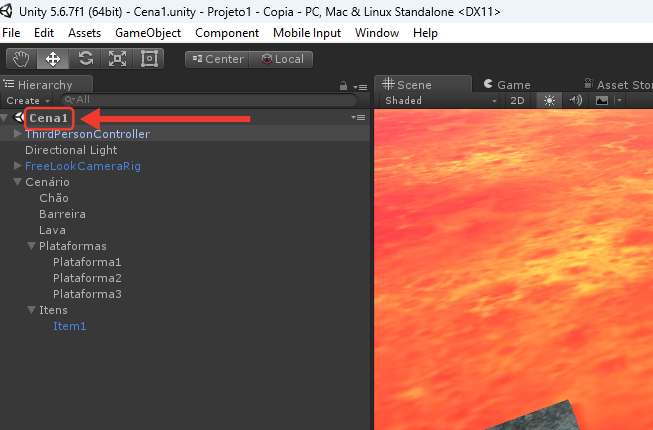
Task: Open the Shaded draw mode dropdown
Action: [x=441, y=100]
